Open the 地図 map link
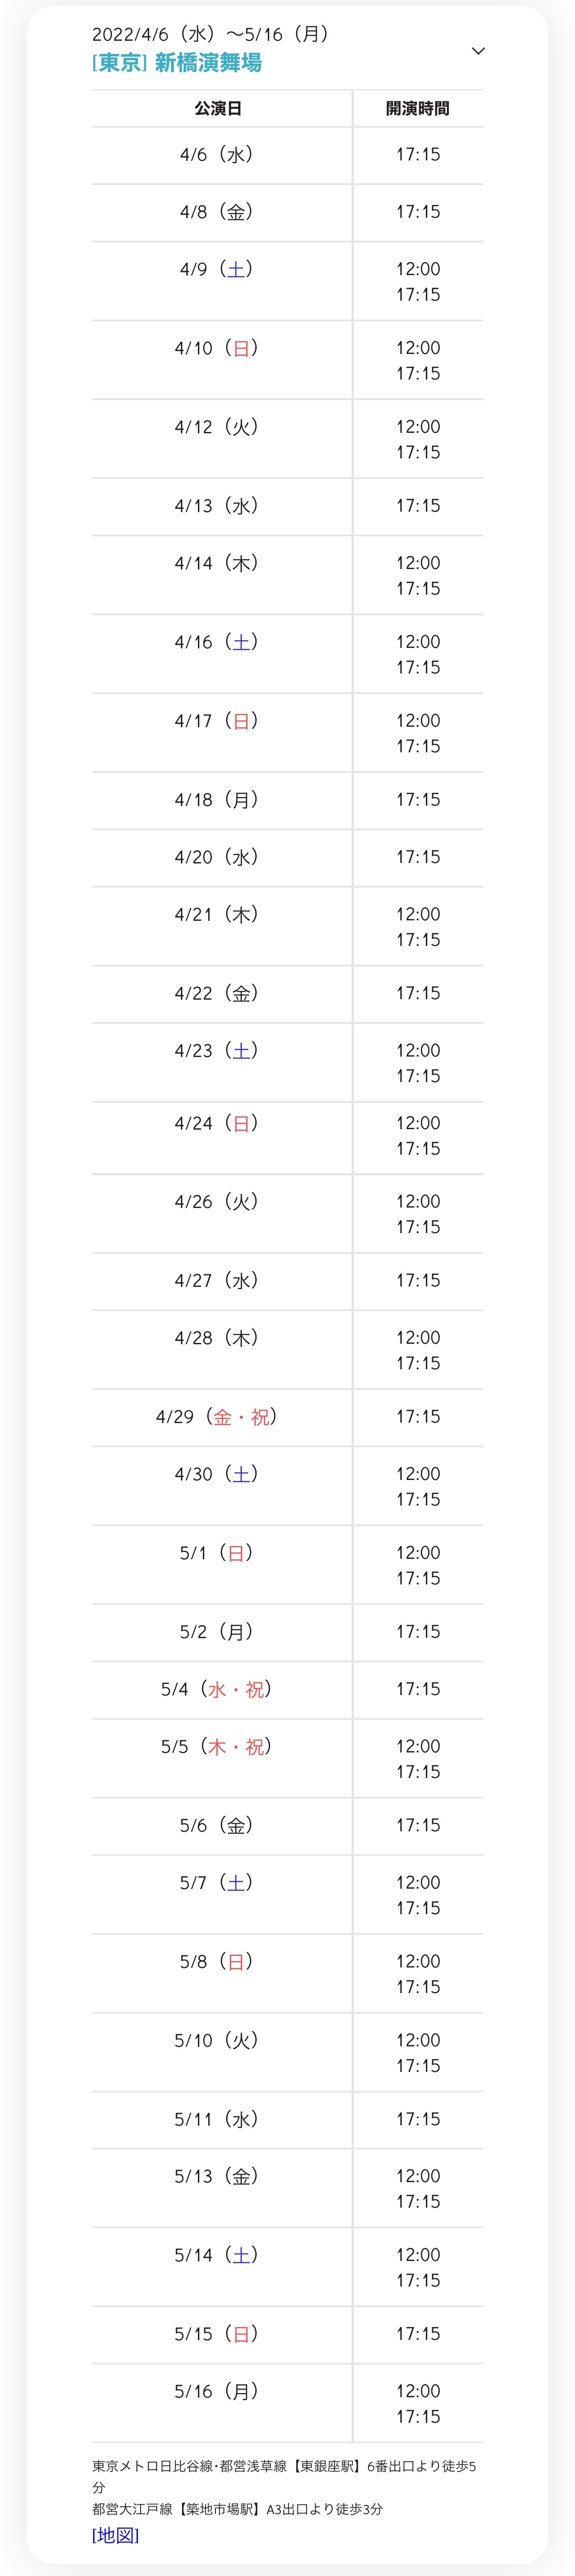575x2576 pixels. pyautogui.click(x=115, y=2534)
